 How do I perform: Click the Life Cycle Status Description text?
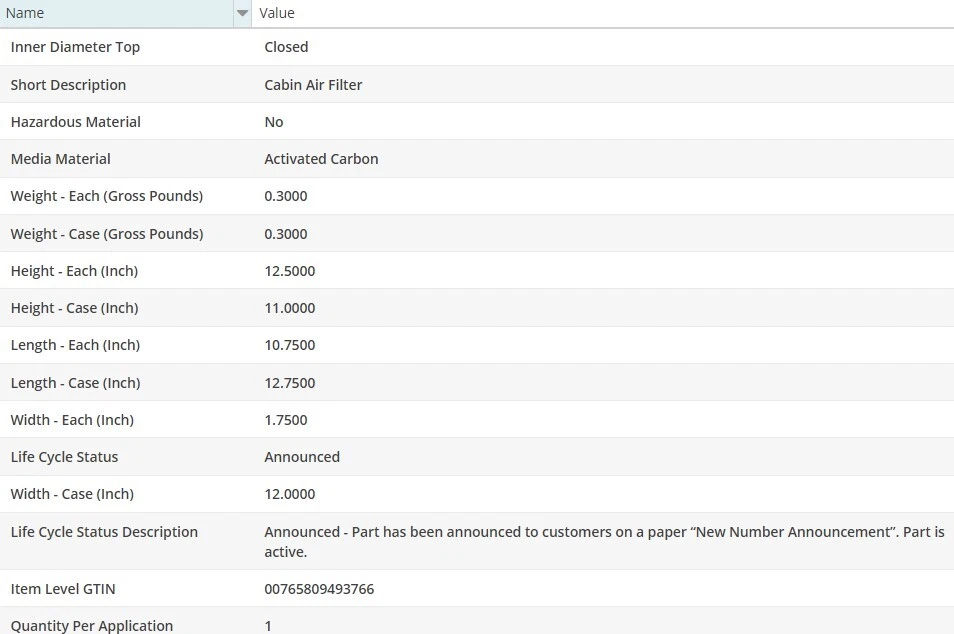(604, 541)
